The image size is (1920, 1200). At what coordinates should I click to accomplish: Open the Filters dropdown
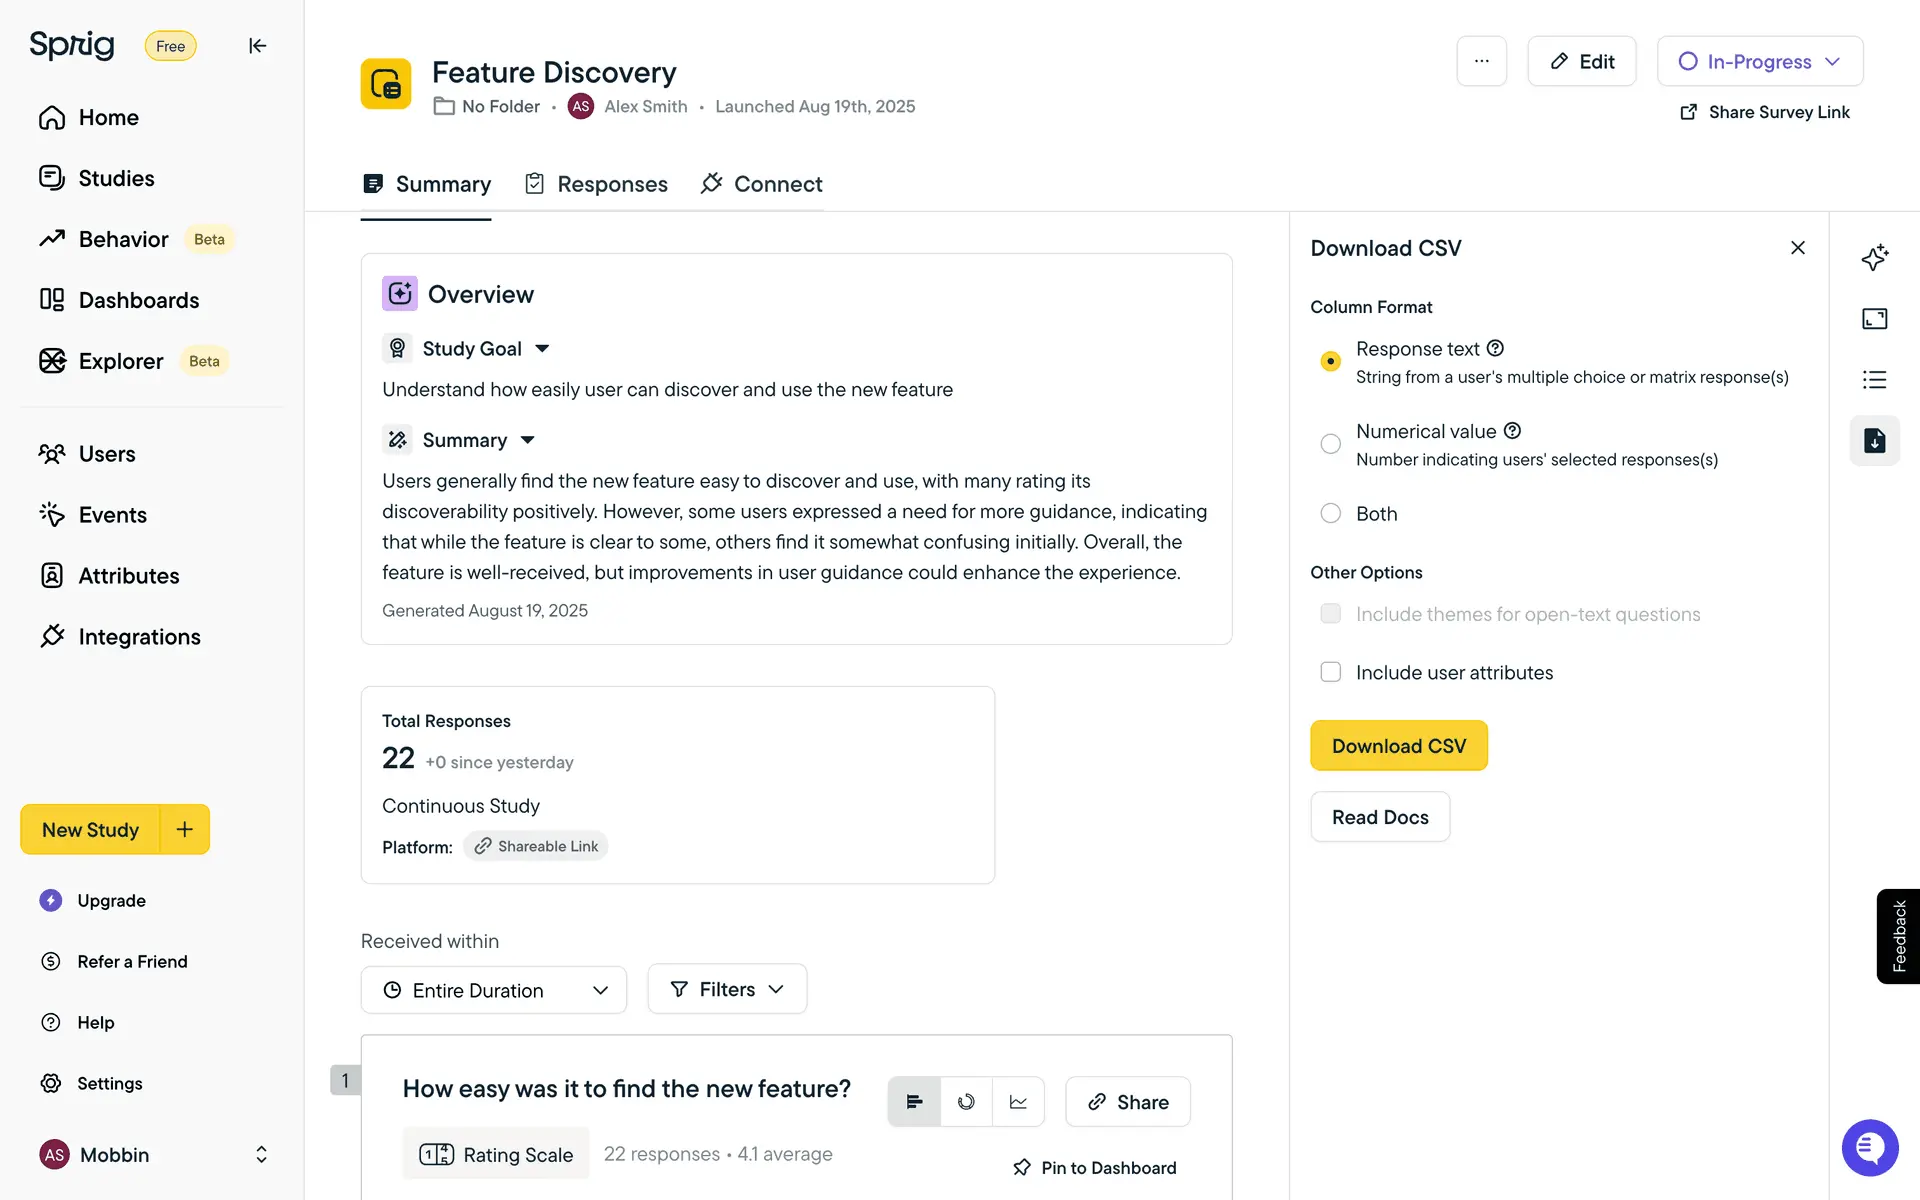[x=727, y=989]
